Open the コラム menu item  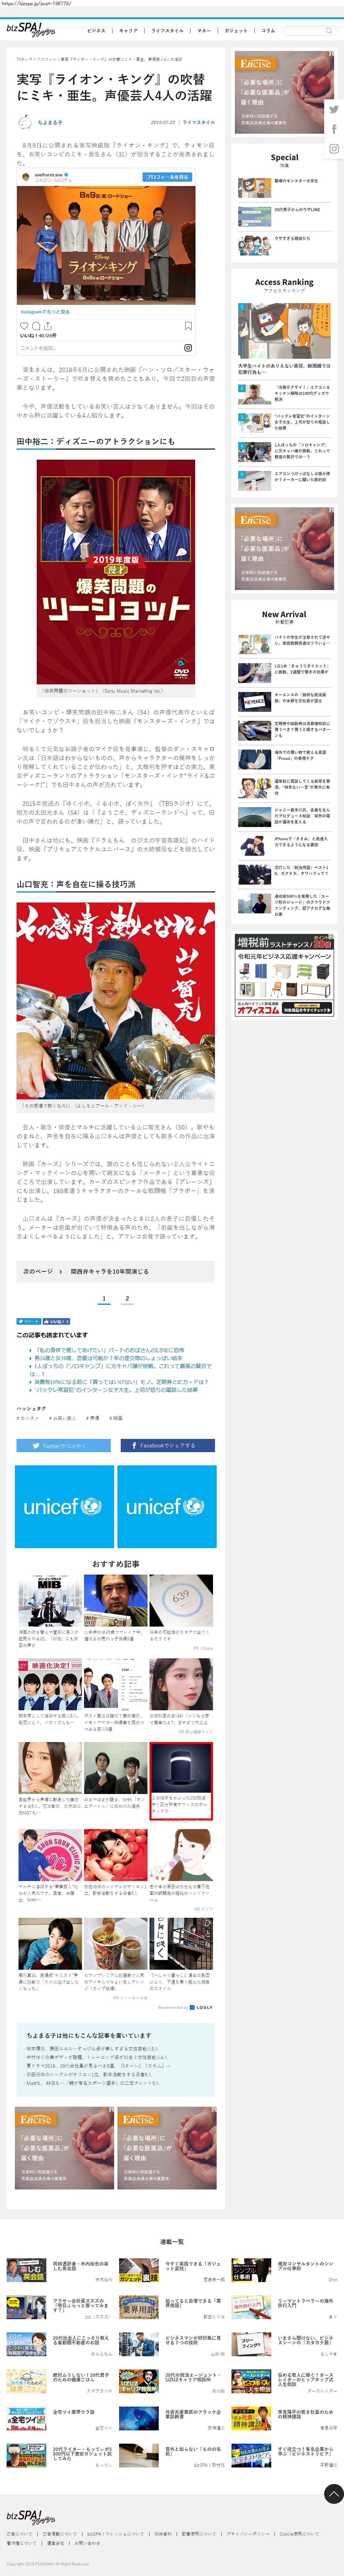pos(268,31)
